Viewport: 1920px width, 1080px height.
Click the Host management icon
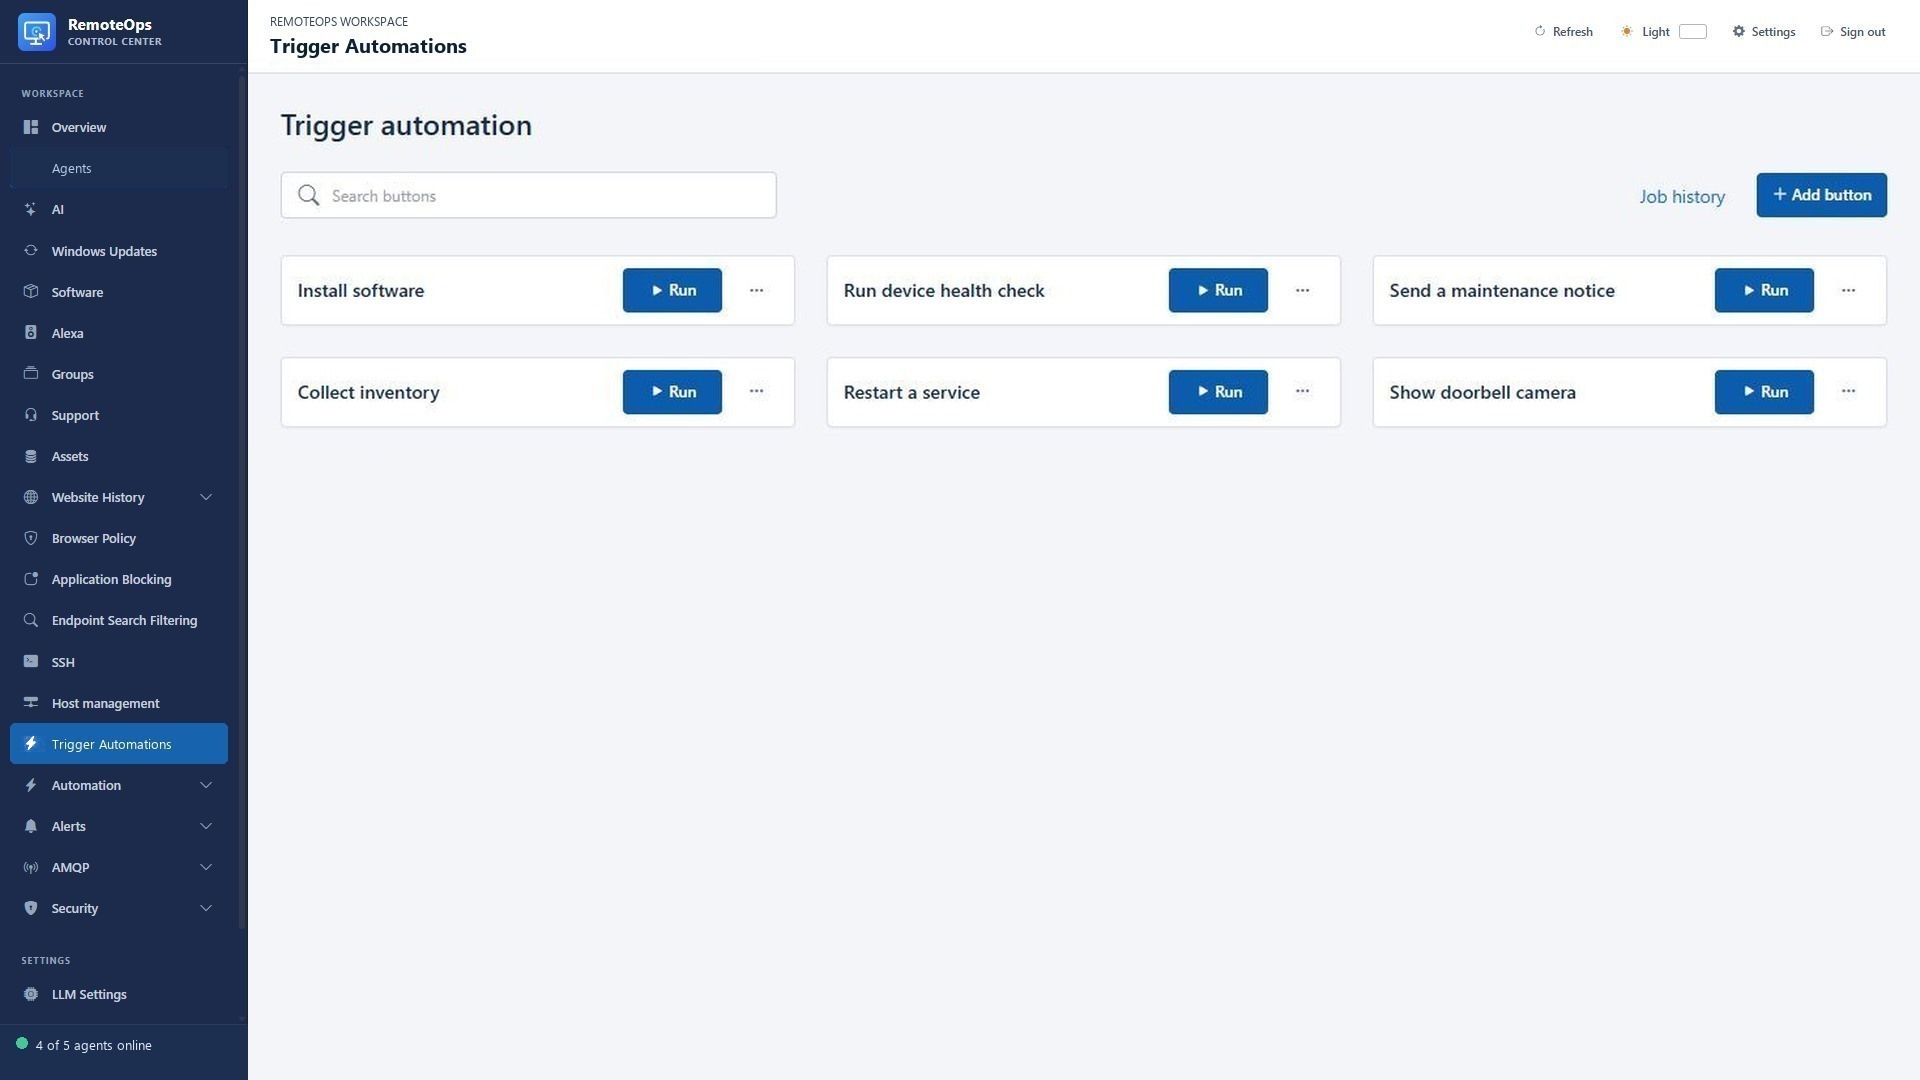point(31,703)
